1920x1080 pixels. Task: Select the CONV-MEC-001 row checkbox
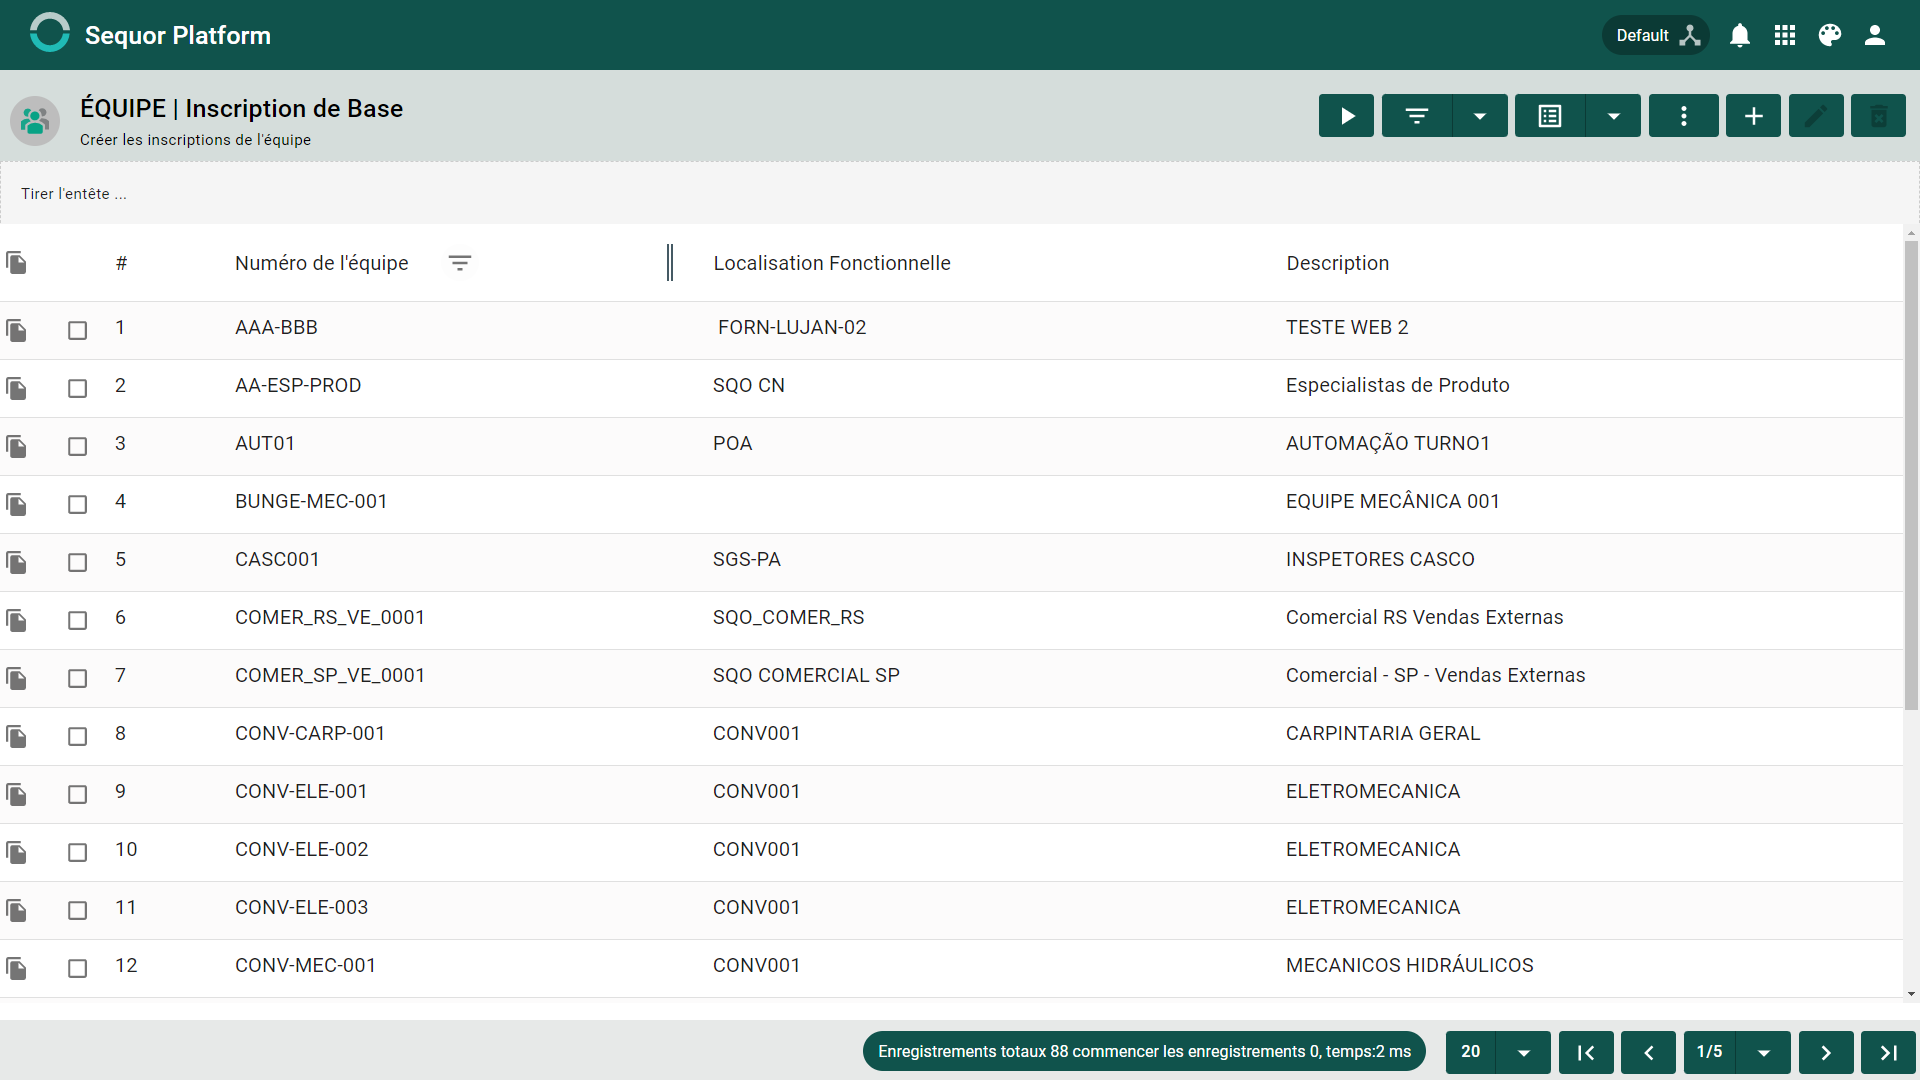(77, 968)
